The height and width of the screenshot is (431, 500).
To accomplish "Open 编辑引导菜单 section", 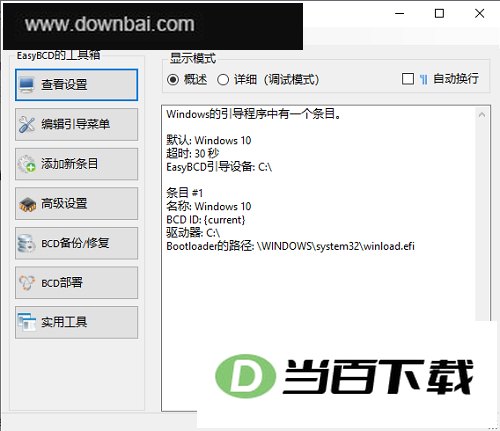I will pos(76,124).
